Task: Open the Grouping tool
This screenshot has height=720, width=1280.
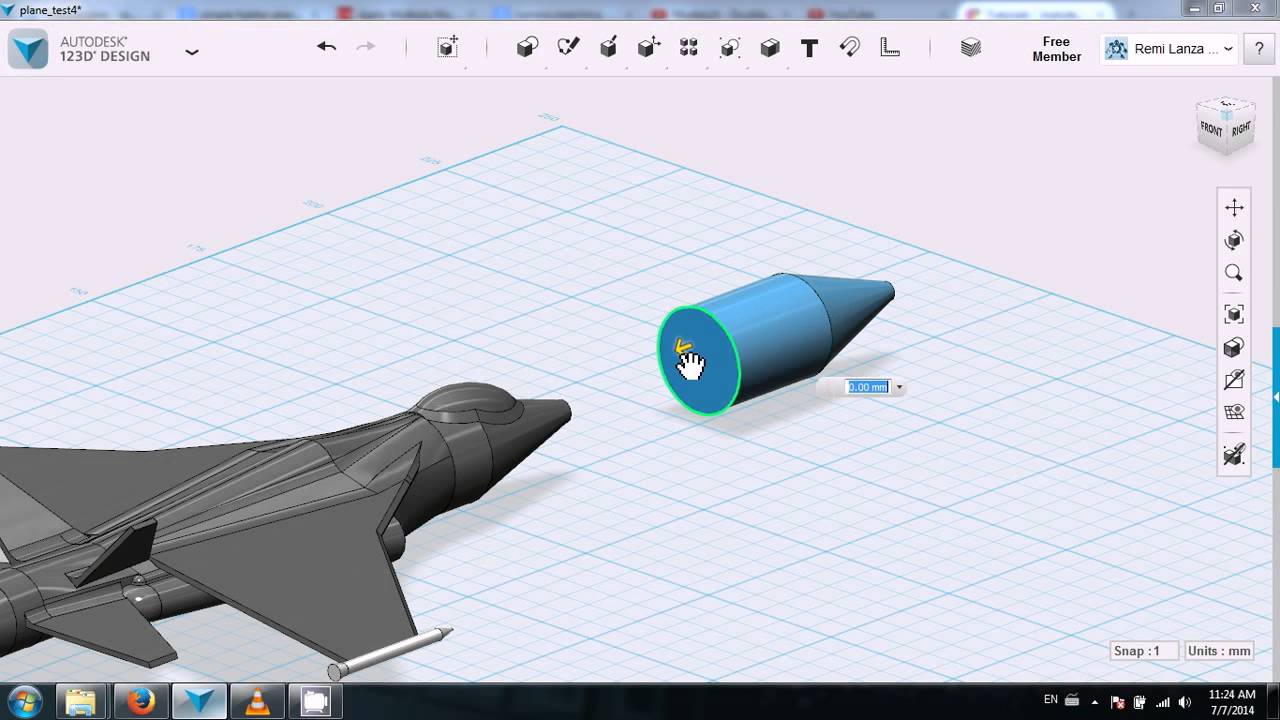Action: pyautogui.click(x=729, y=47)
